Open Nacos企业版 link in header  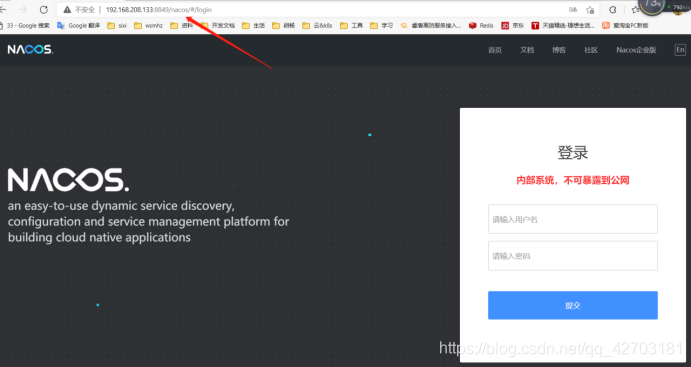point(636,50)
